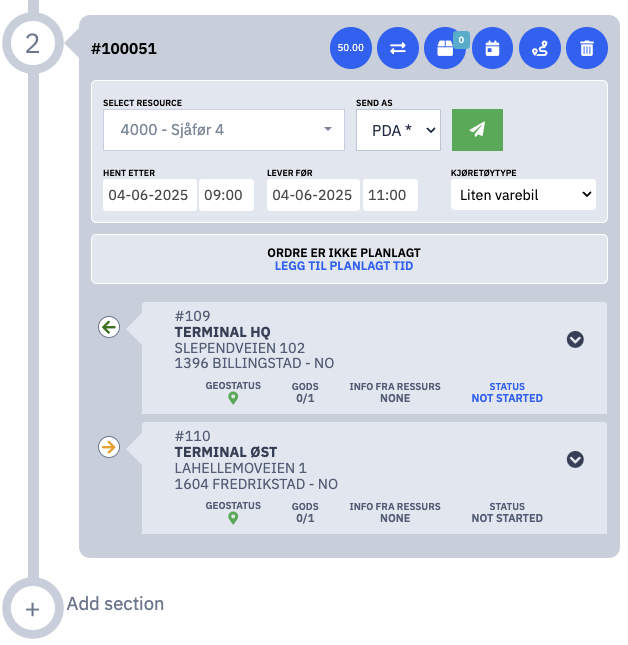Send order with green paper plane button

click(x=477, y=130)
